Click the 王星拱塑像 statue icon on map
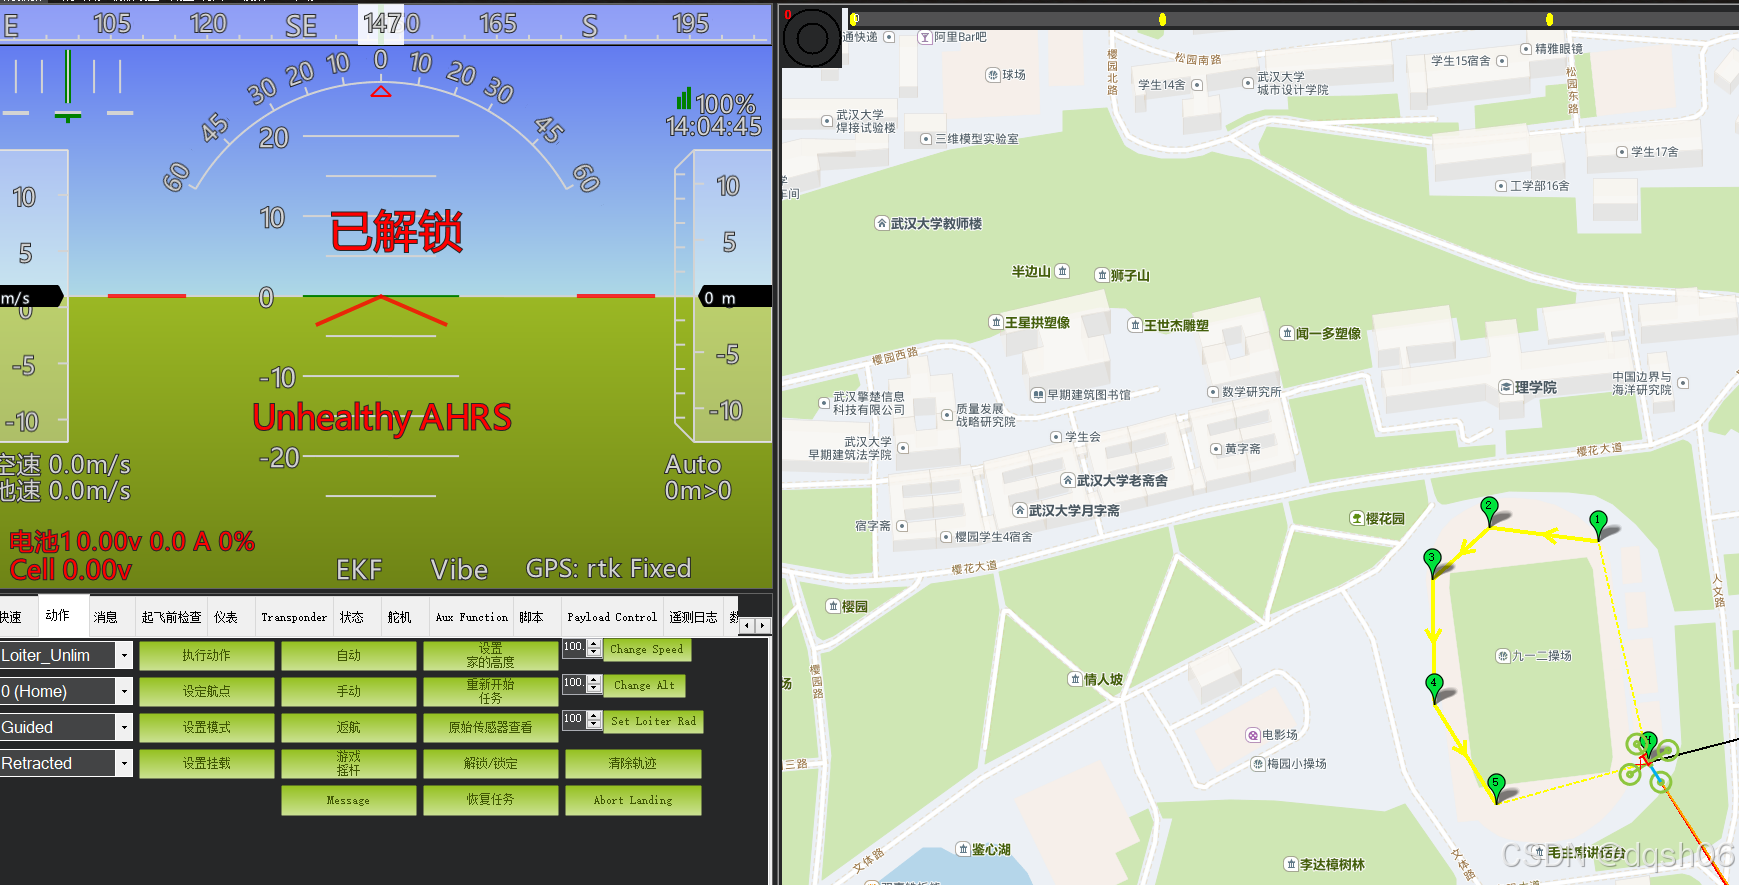The height and width of the screenshot is (885, 1739). coord(996,322)
